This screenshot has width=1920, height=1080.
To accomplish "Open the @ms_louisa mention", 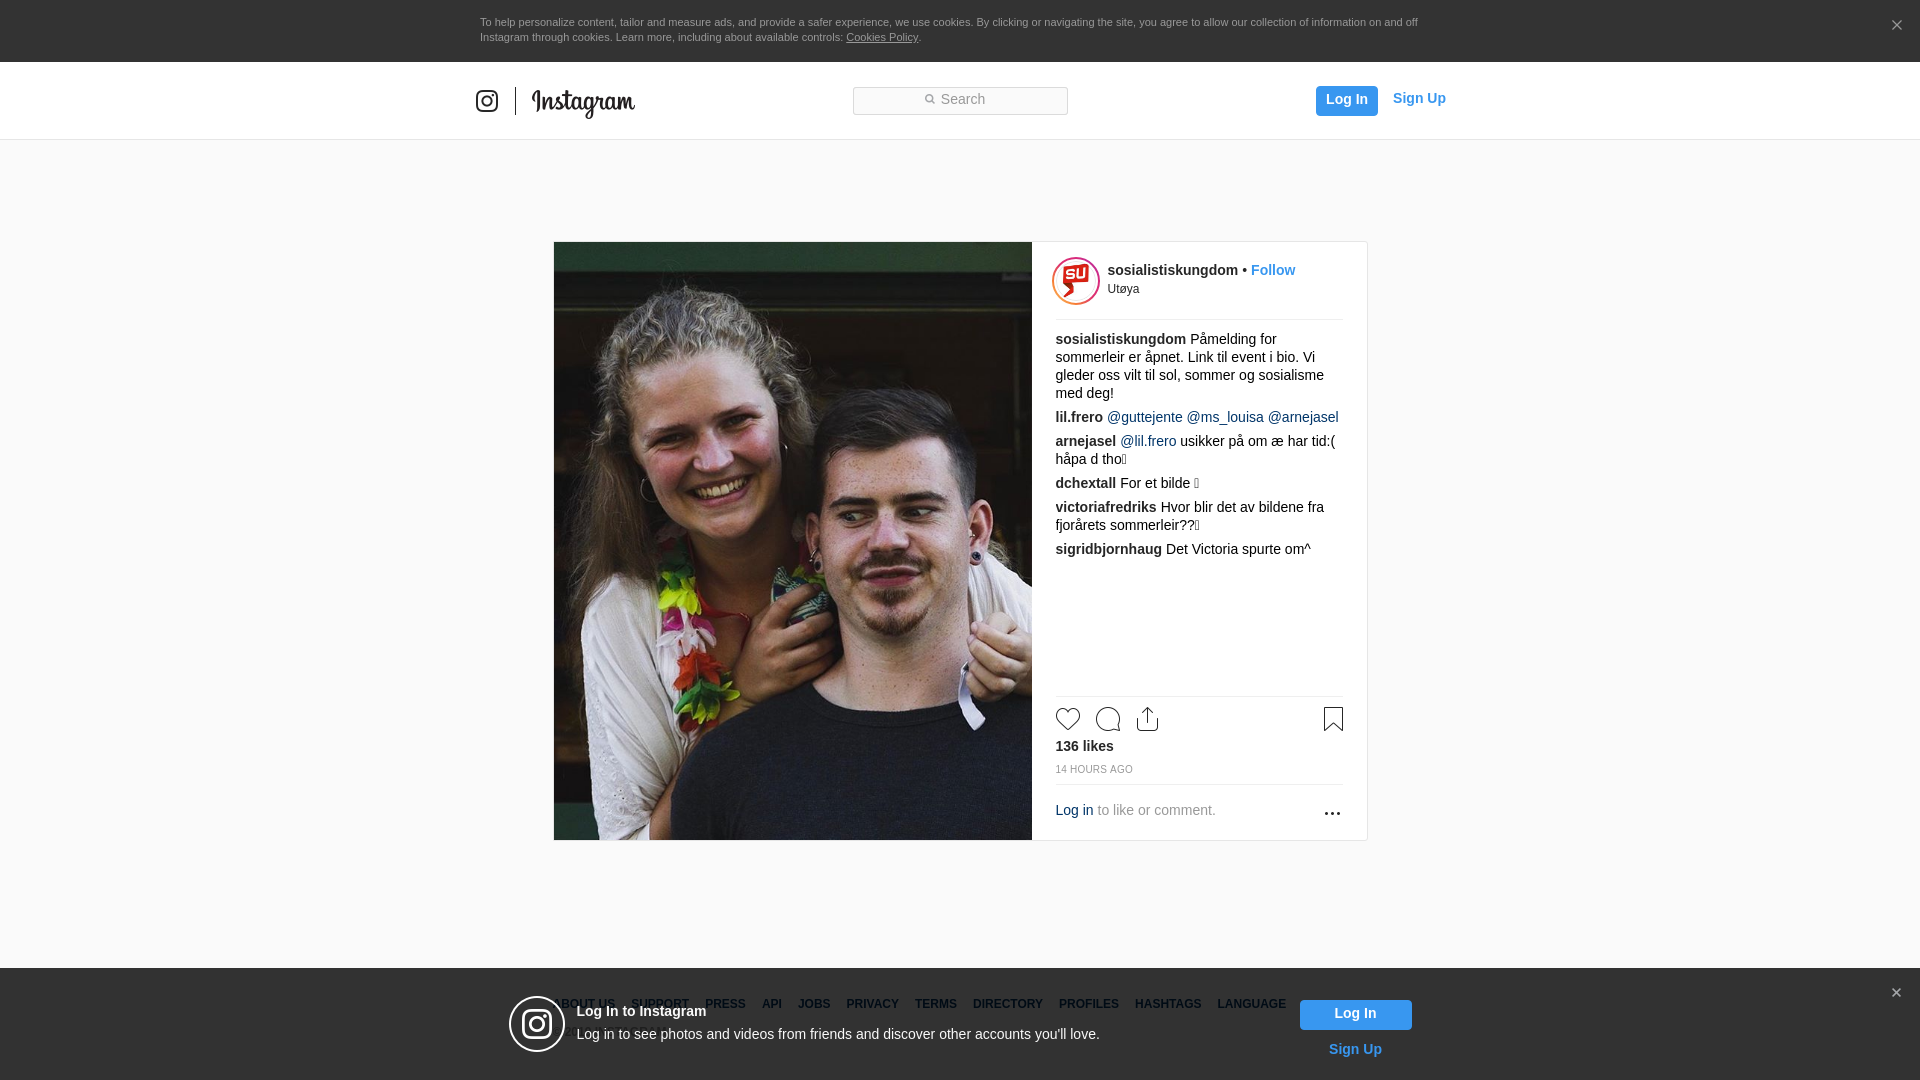I will point(1225,417).
